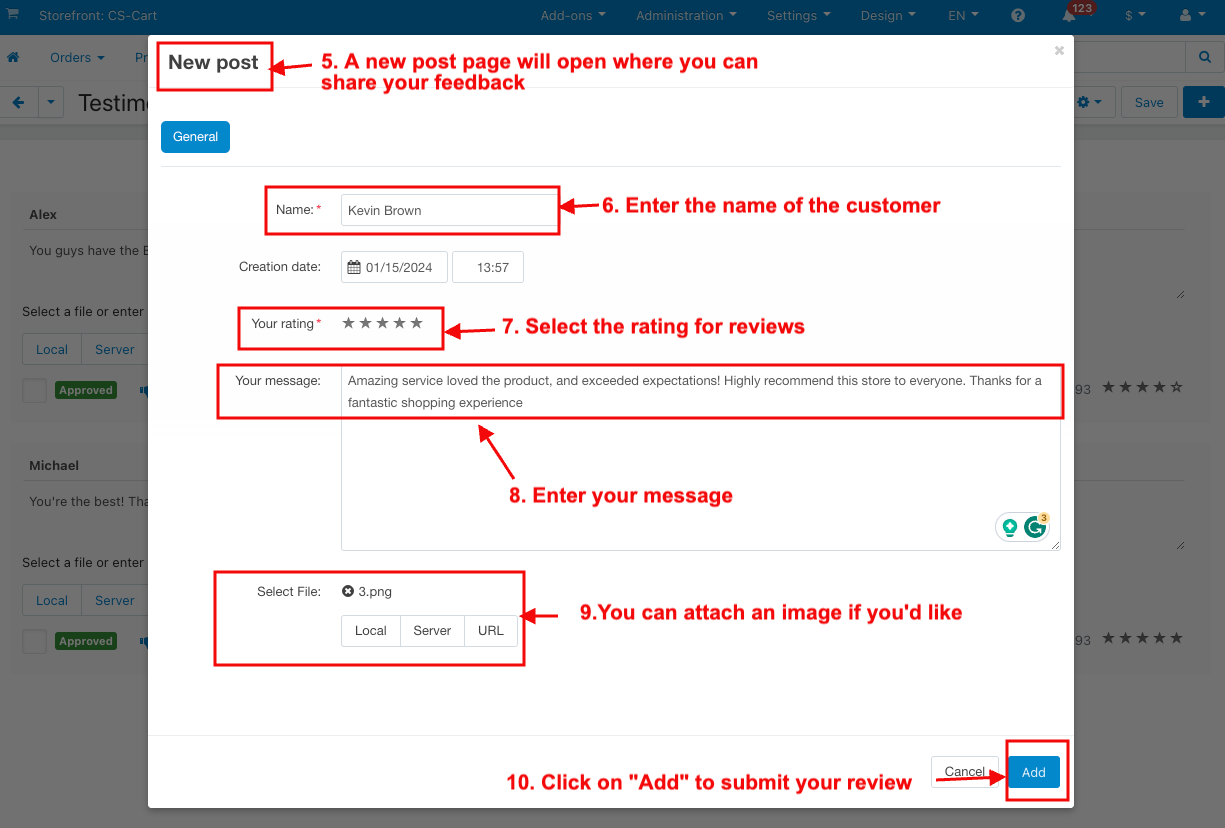1225x828 pixels.
Task: Click the fifth rating star in Michael's post
Action: tap(1176, 638)
